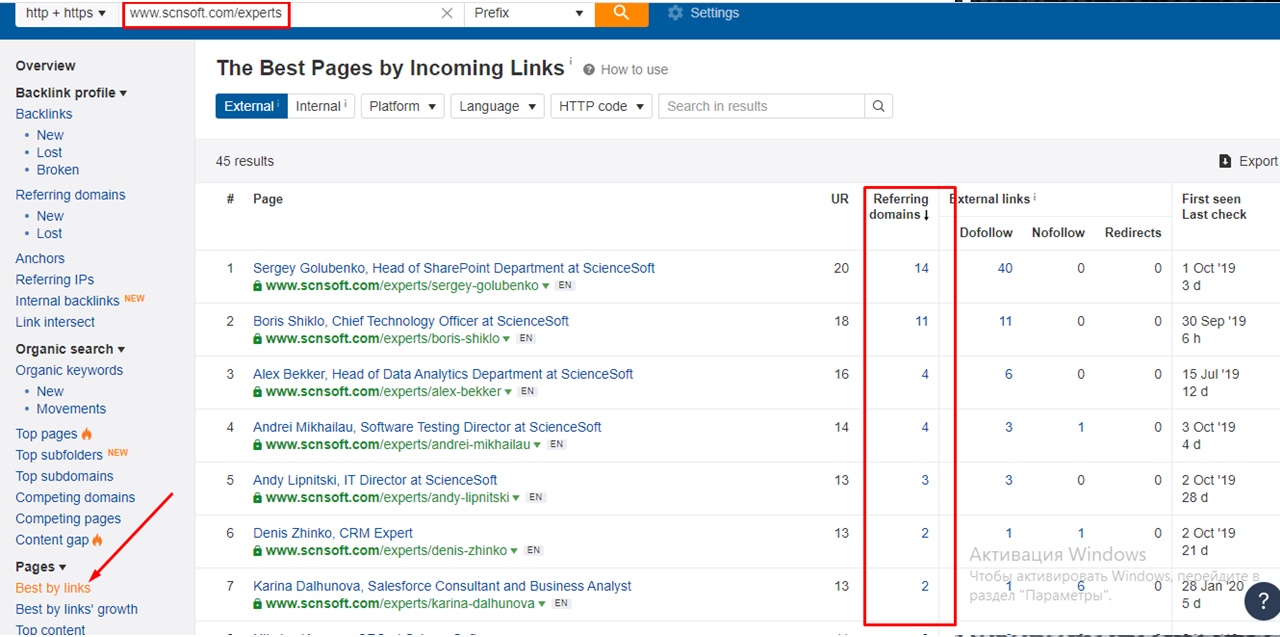Viewport: 1280px width, 637px height.
Task: Open the How to use link
Action: tap(633, 69)
